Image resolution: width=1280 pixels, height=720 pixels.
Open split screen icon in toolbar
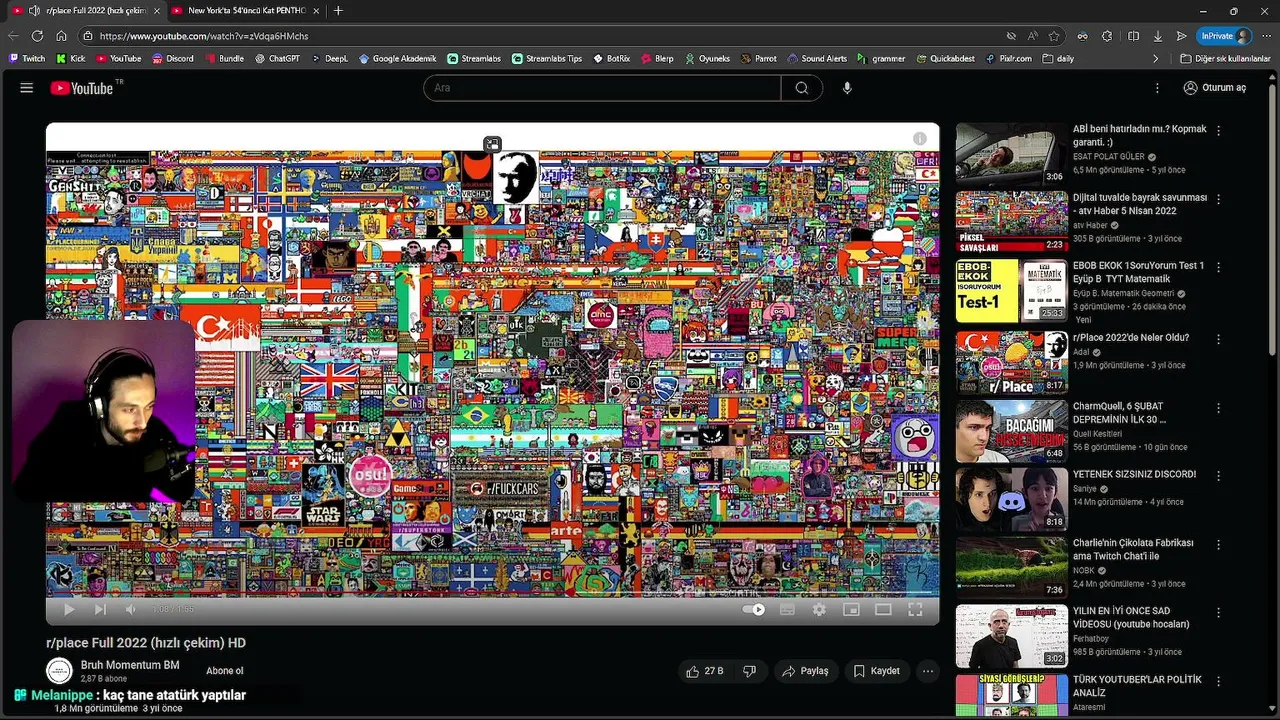(x=1133, y=36)
